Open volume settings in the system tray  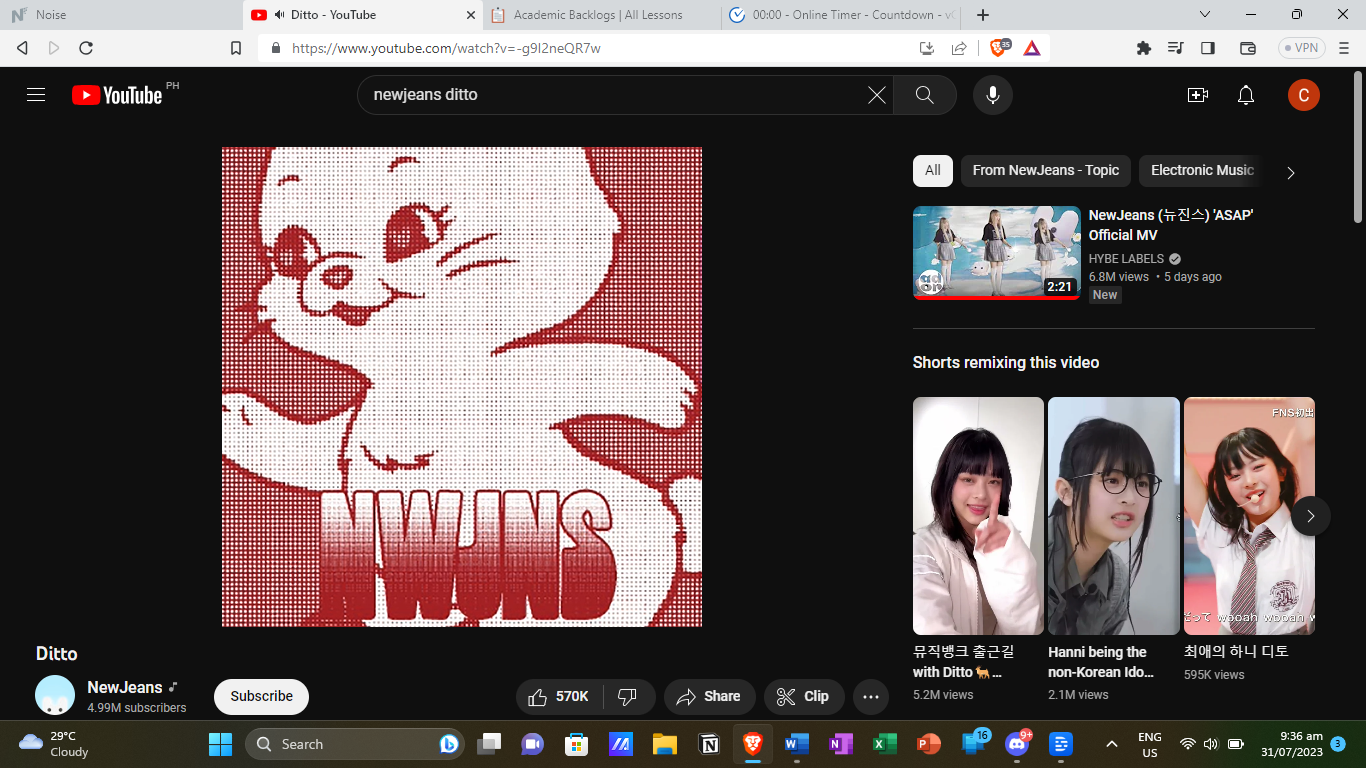[x=1211, y=744]
